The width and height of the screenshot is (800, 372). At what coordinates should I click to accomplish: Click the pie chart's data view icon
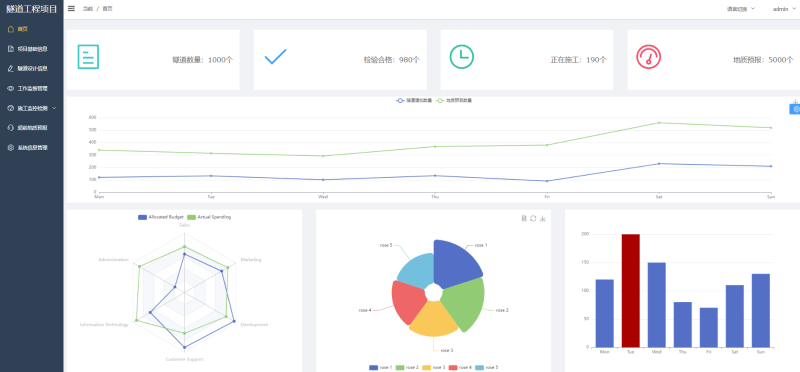[523, 218]
